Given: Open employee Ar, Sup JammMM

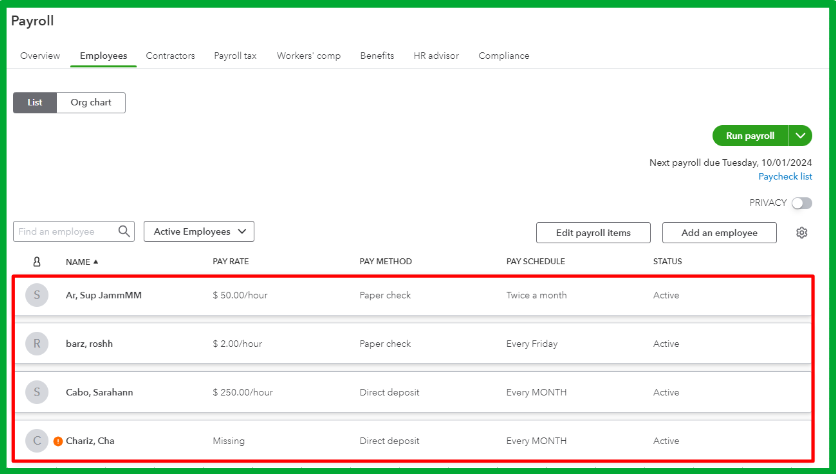Looking at the screenshot, I should pyautogui.click(x=103, y=295).
